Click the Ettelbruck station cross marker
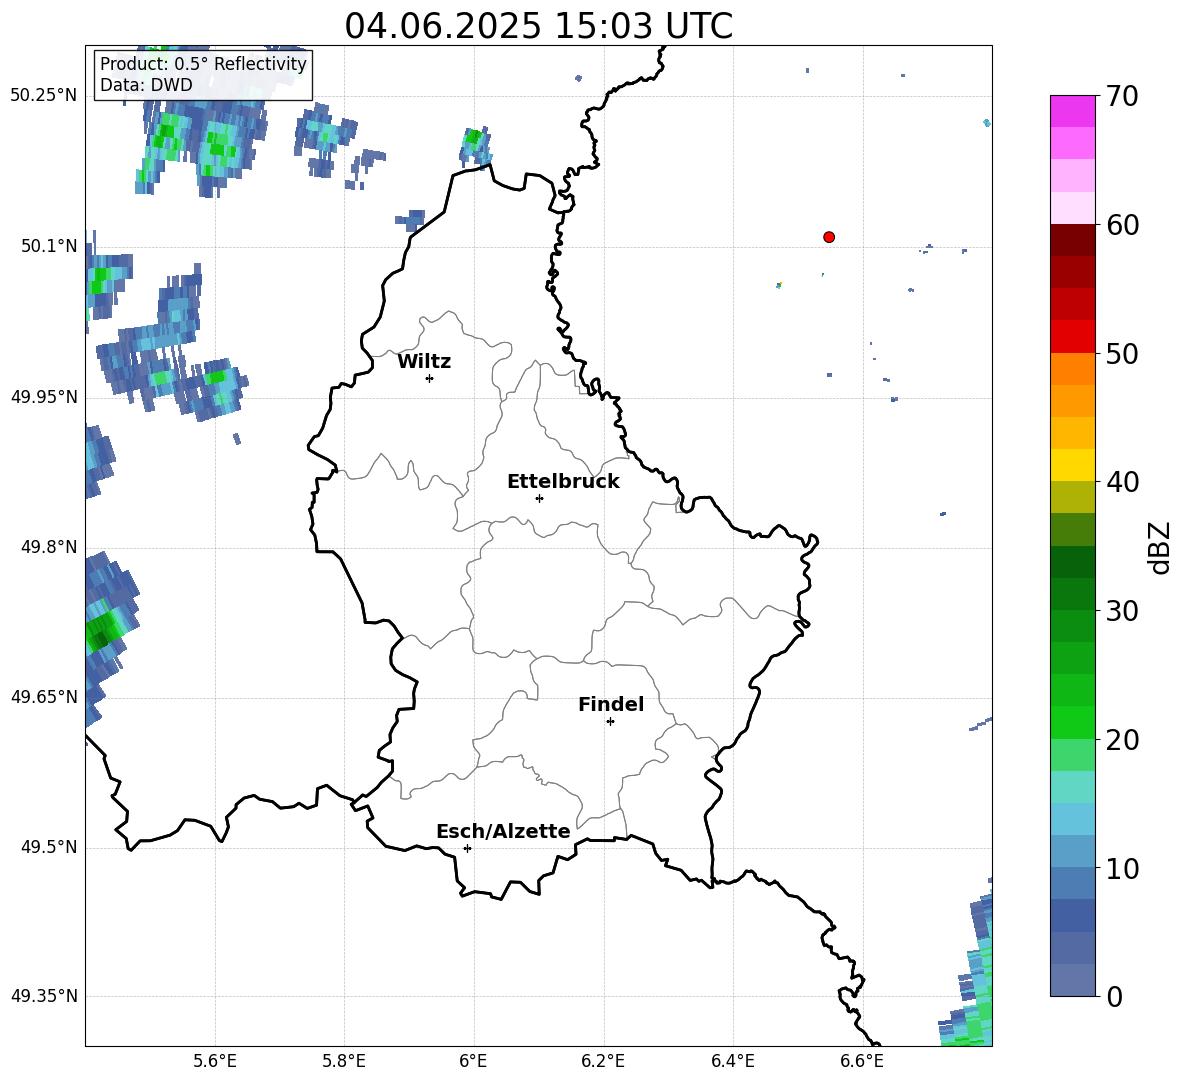This screenshot has width=1184, height=1081. (539, 498)
